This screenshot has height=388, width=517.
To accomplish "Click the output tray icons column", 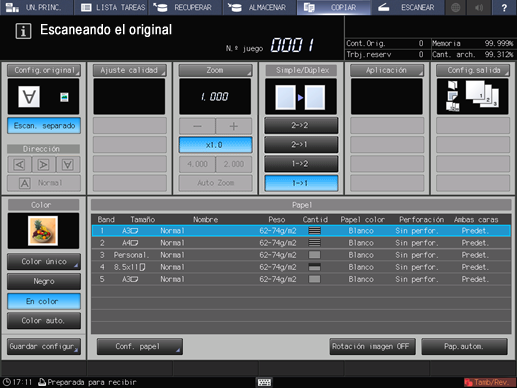I will [x=453, y=96].
